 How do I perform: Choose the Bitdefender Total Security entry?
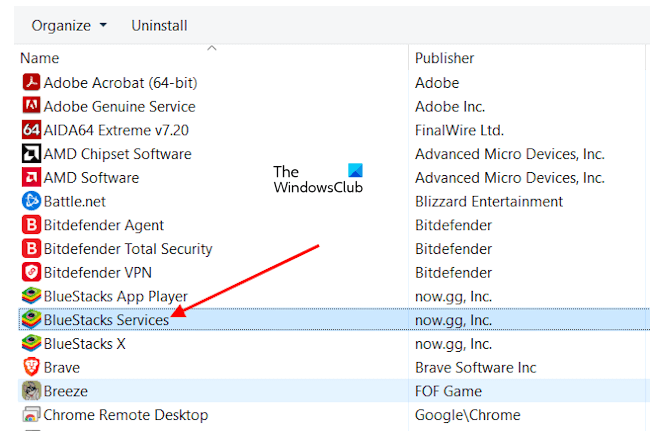click(x=128, y=249)
